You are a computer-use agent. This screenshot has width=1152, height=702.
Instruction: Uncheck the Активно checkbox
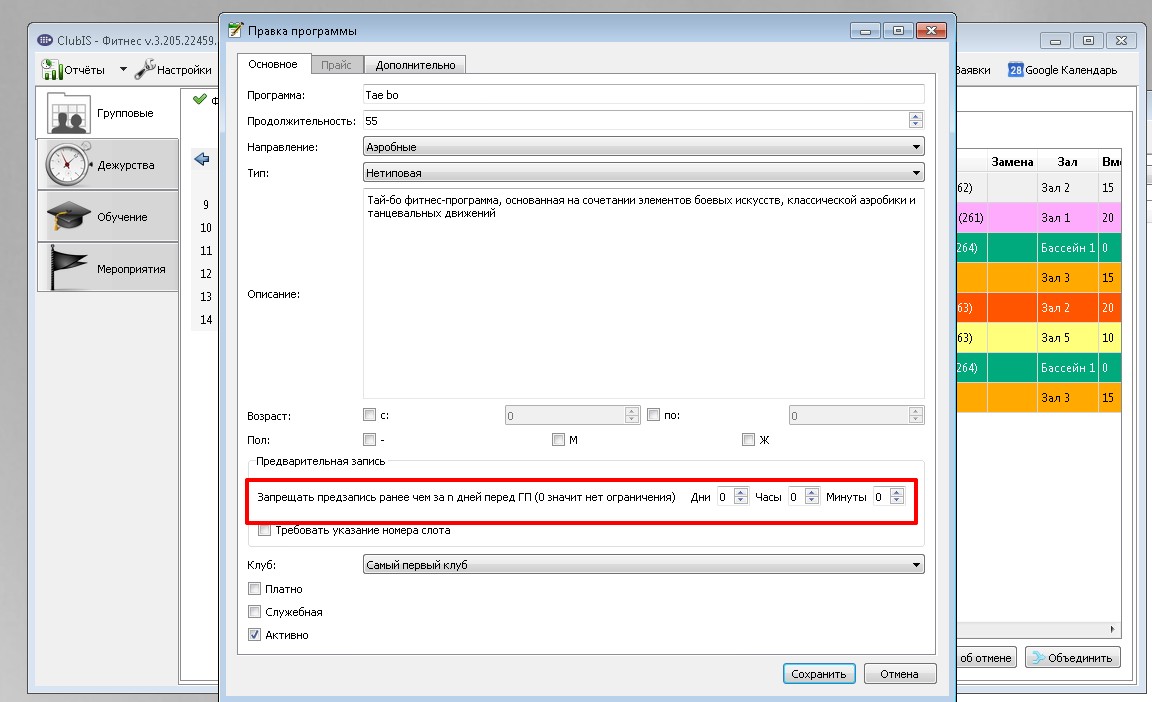[254, 634]
